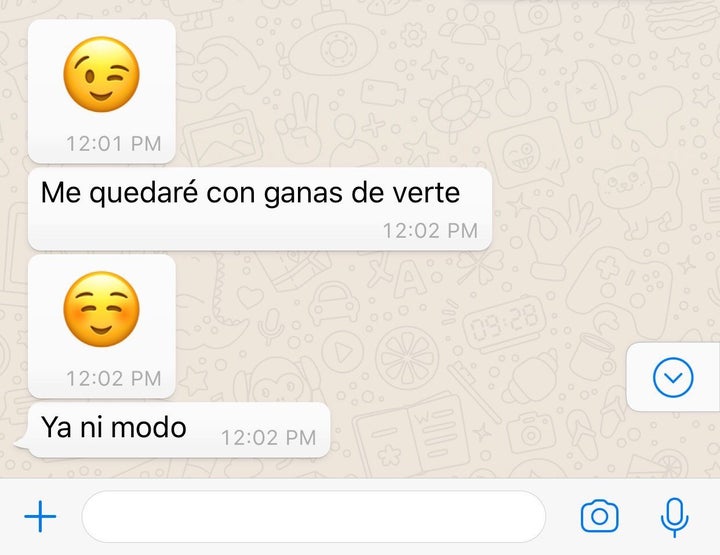720x555 pixels.
Task: Tap the 12:02 PM timestamp under "verte" message
Action: [430, 230]
